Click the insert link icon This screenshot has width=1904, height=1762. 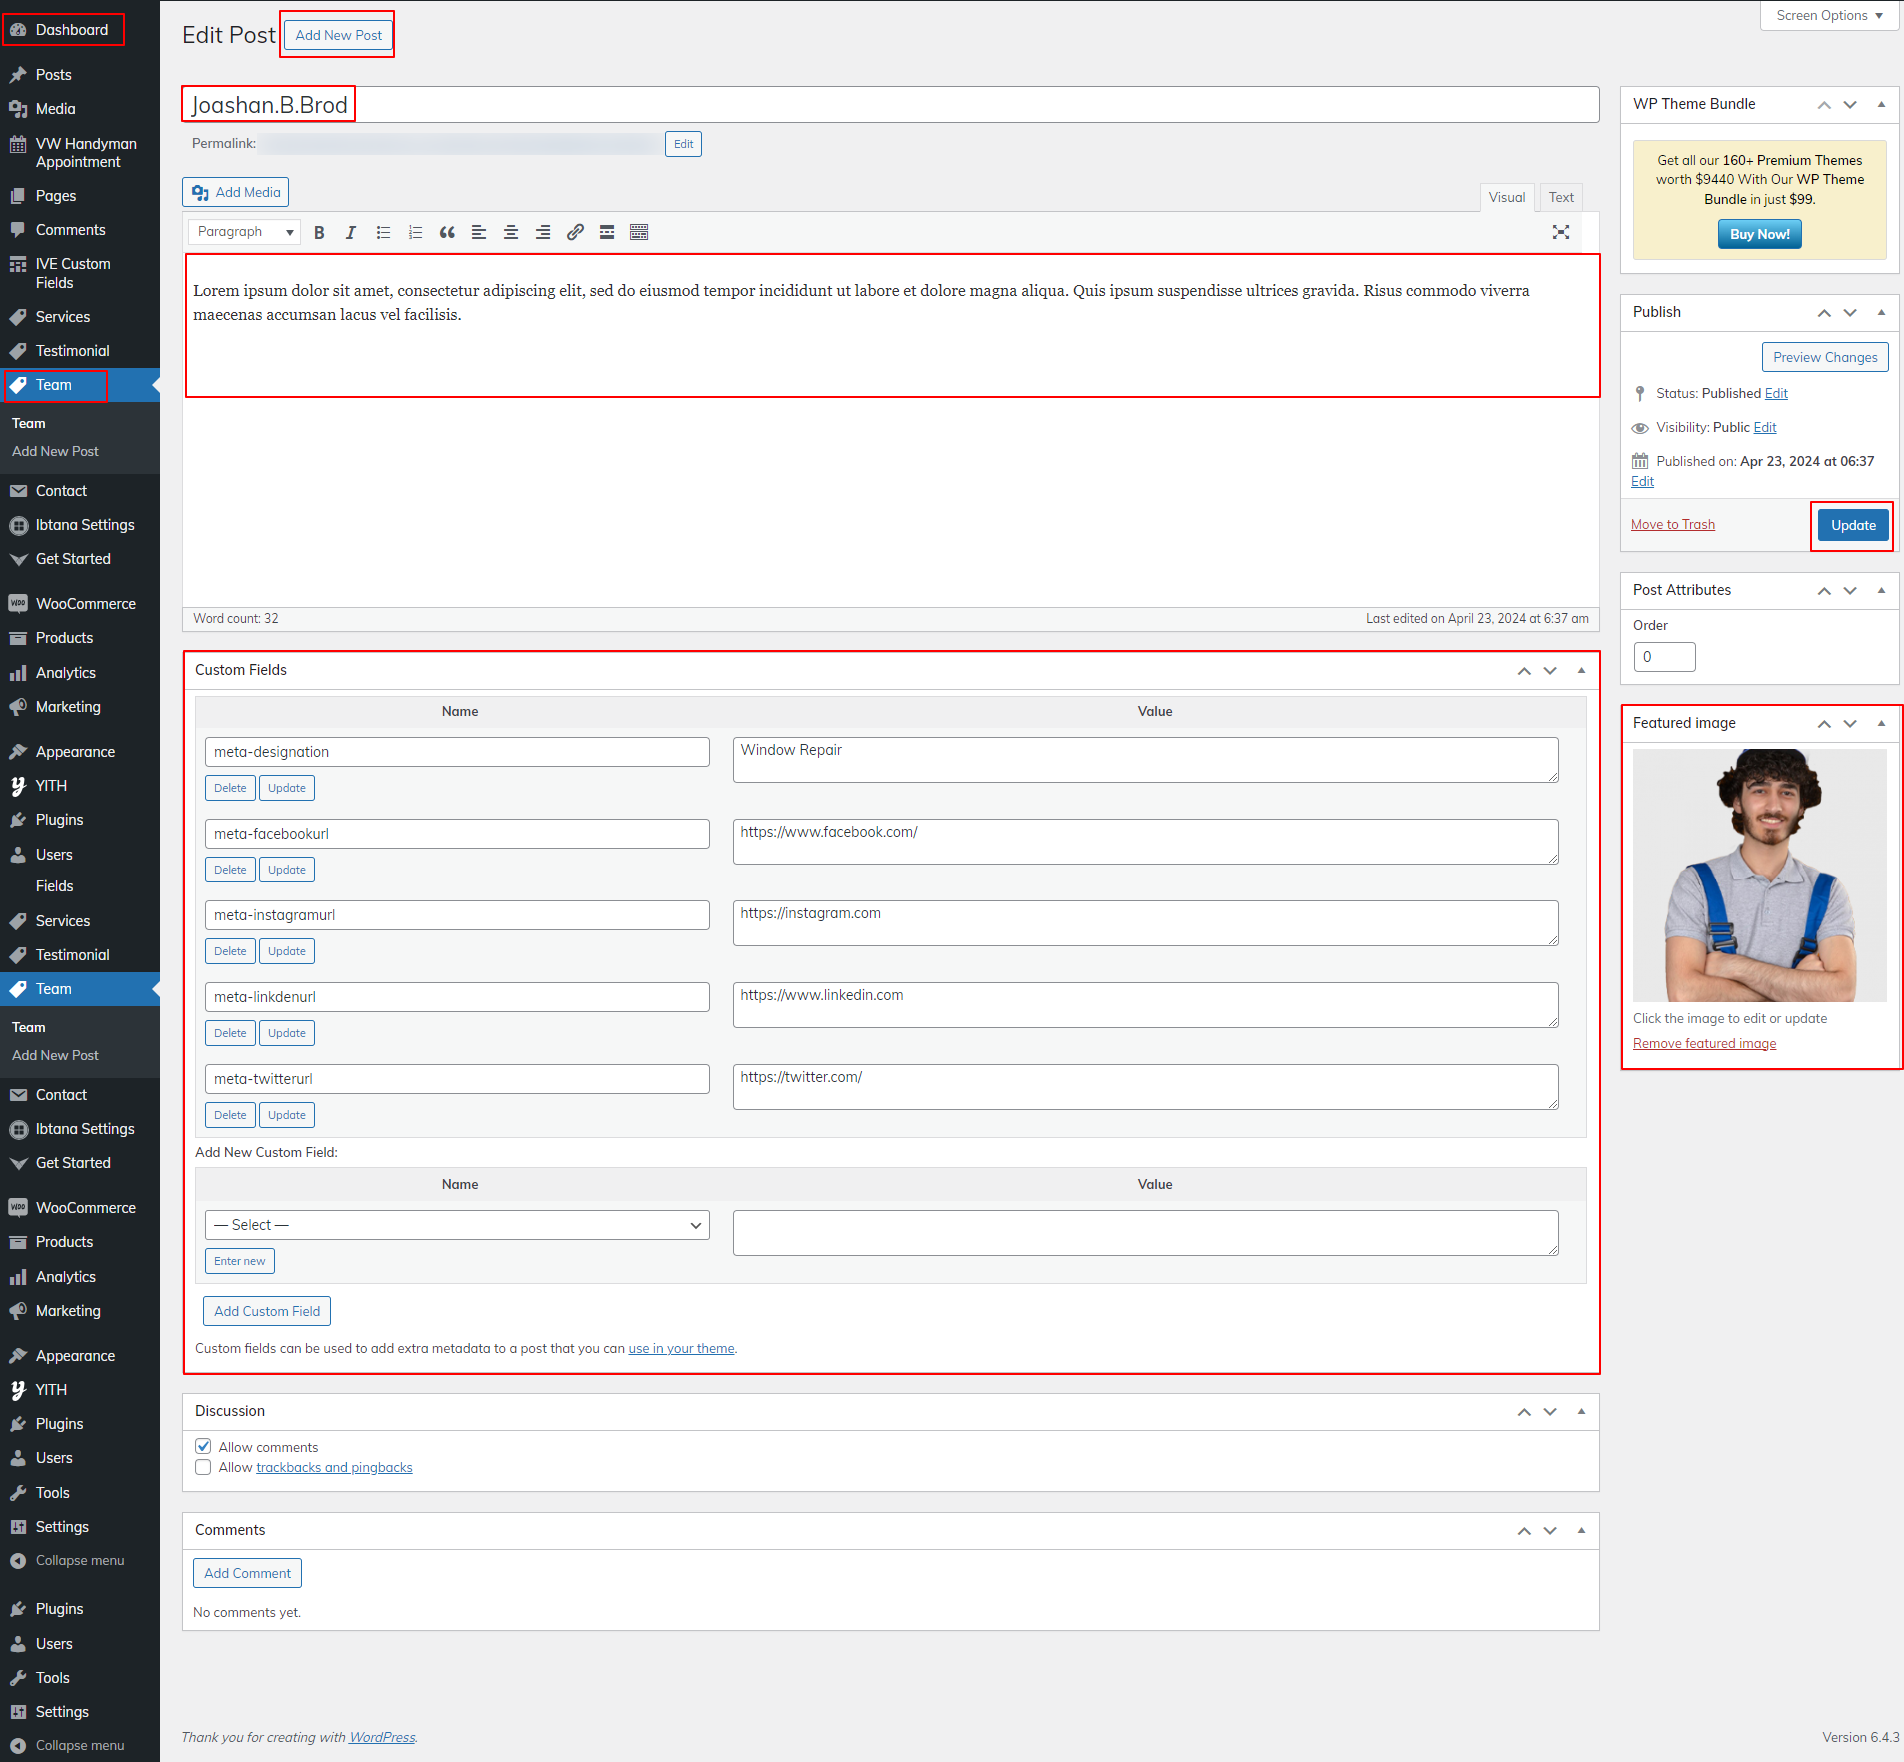pos(575,232)
